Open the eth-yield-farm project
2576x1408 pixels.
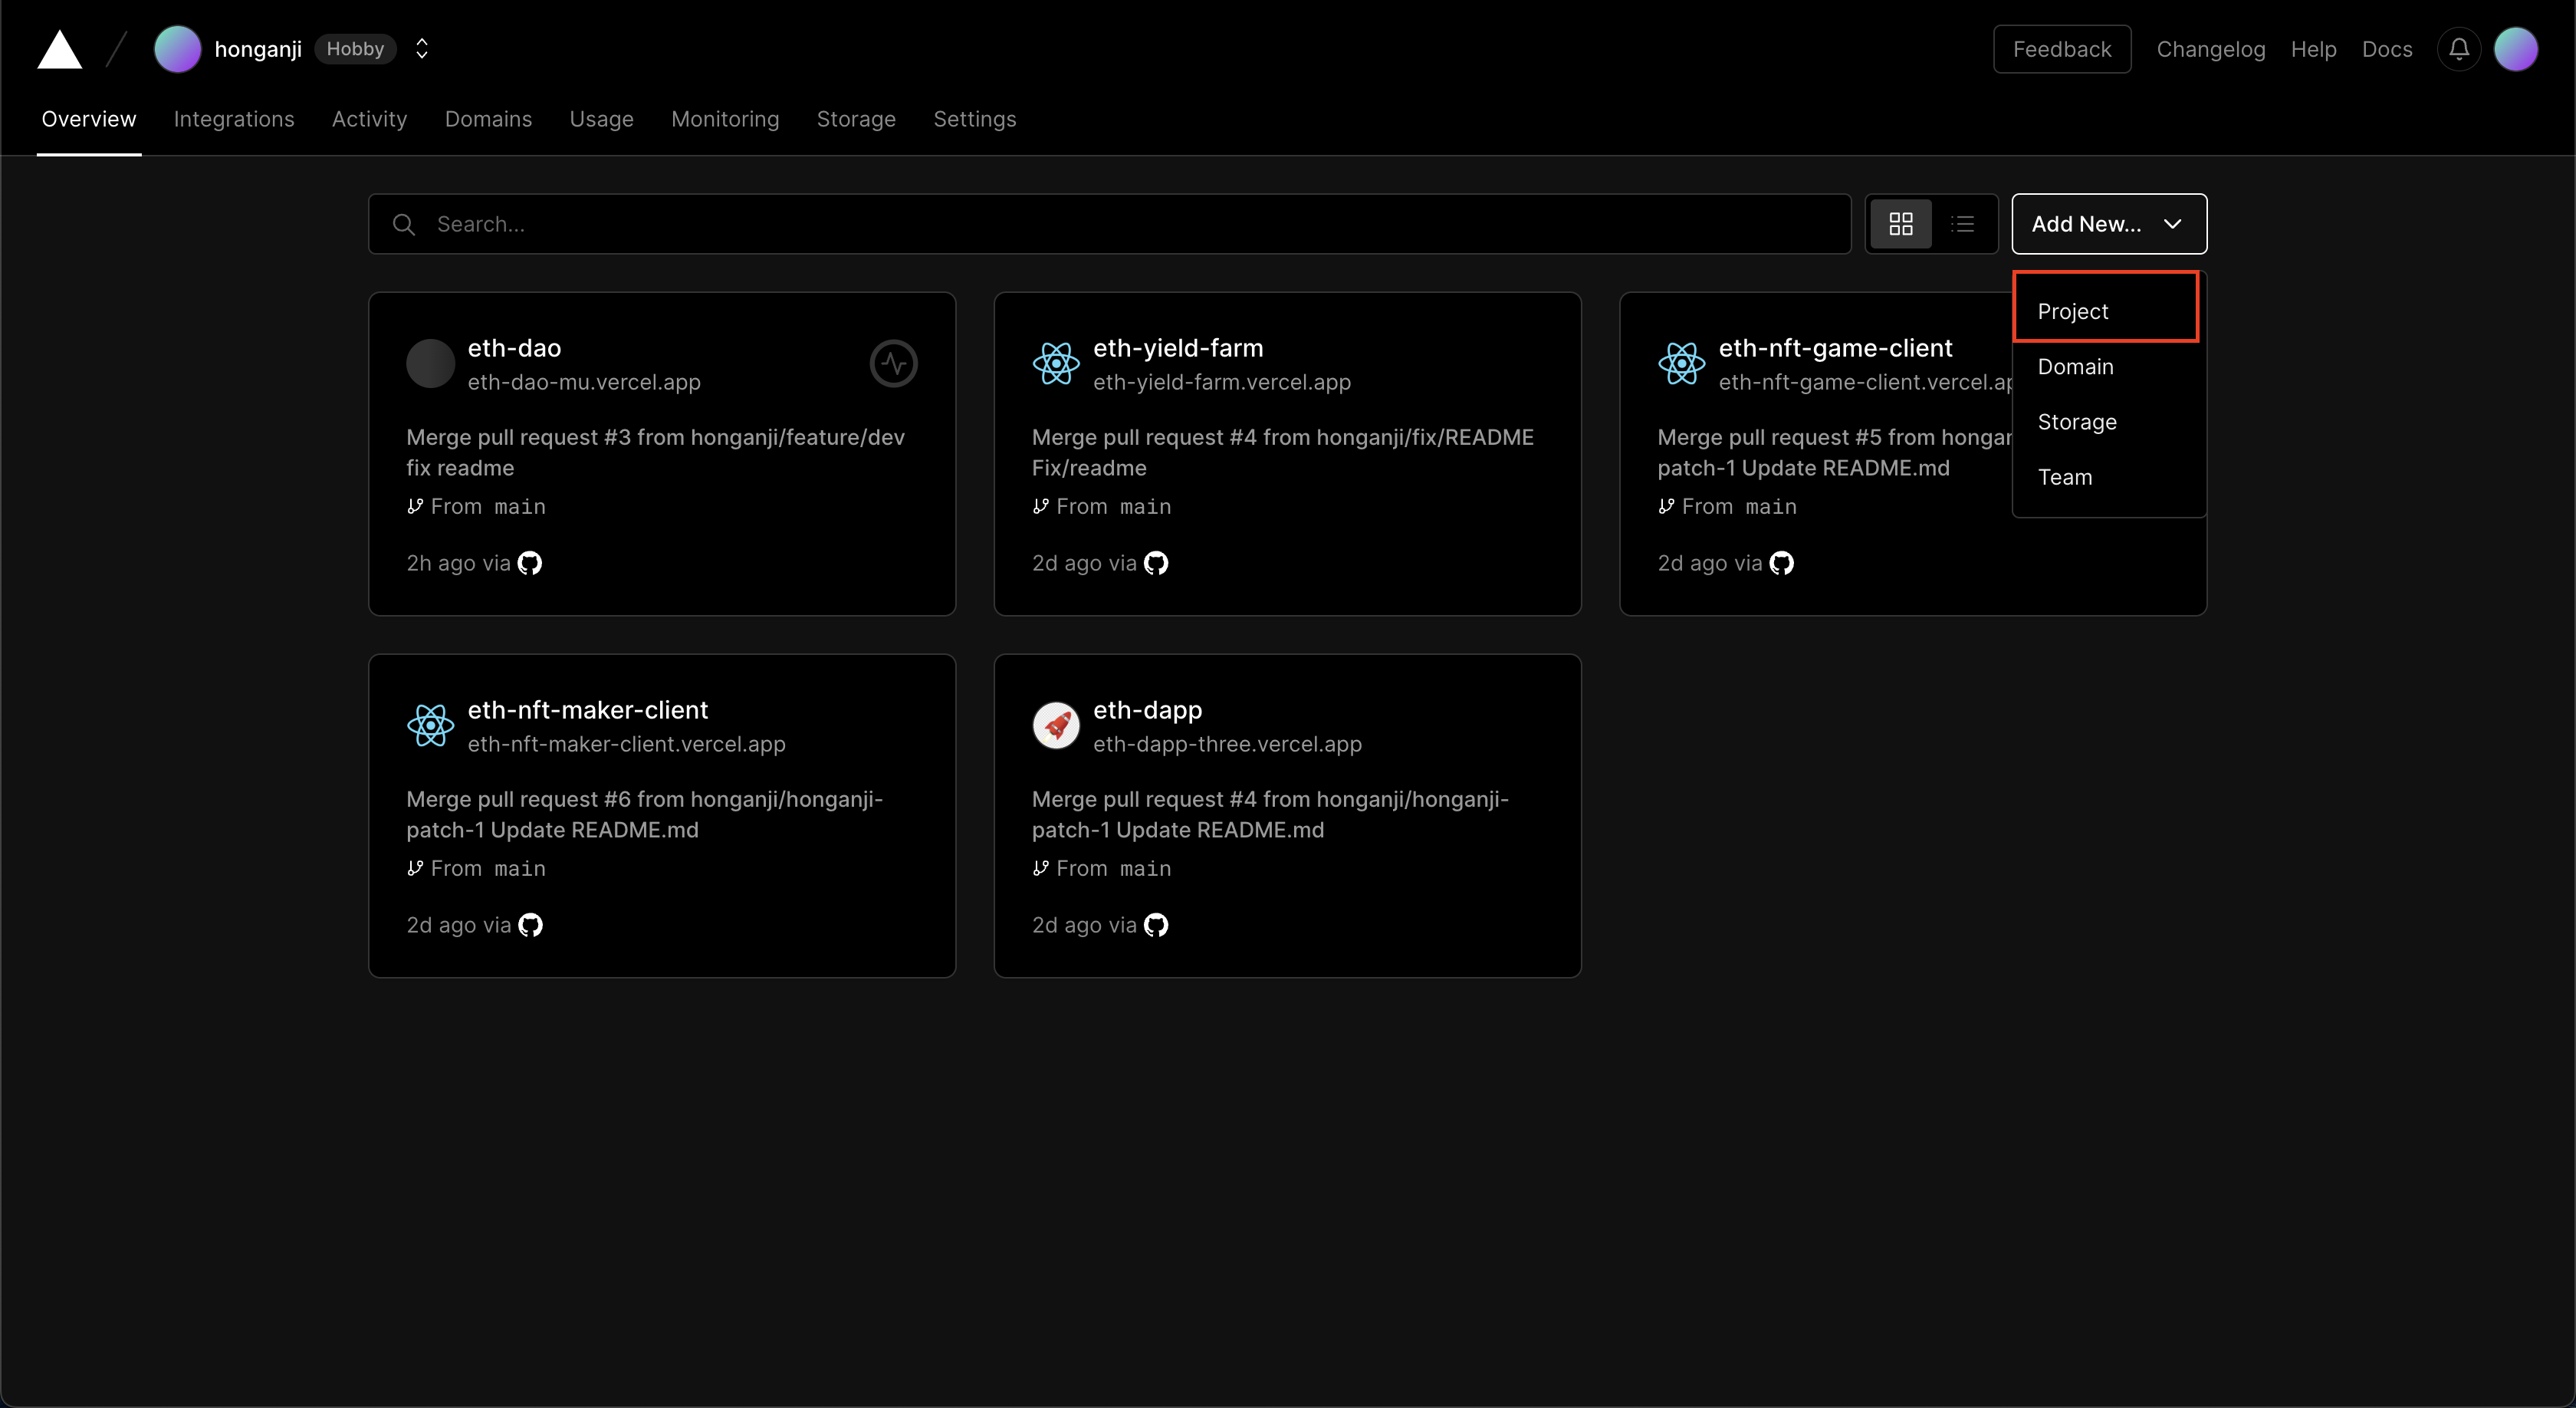[x=1178, y=348]
